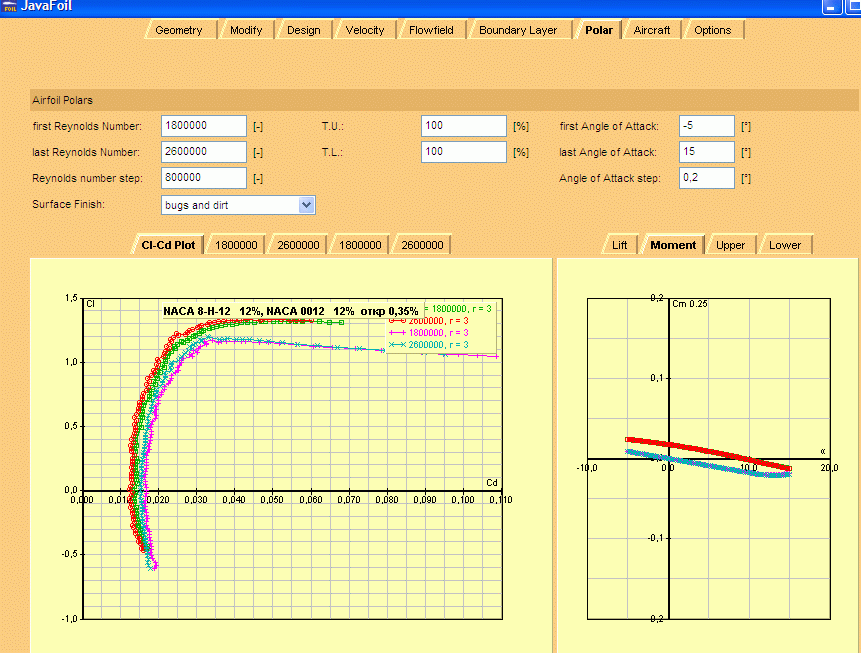Viewport: 861px width, 653px height.
Task: Show the Lift graph tab
Action: click(x=619, y=245)
